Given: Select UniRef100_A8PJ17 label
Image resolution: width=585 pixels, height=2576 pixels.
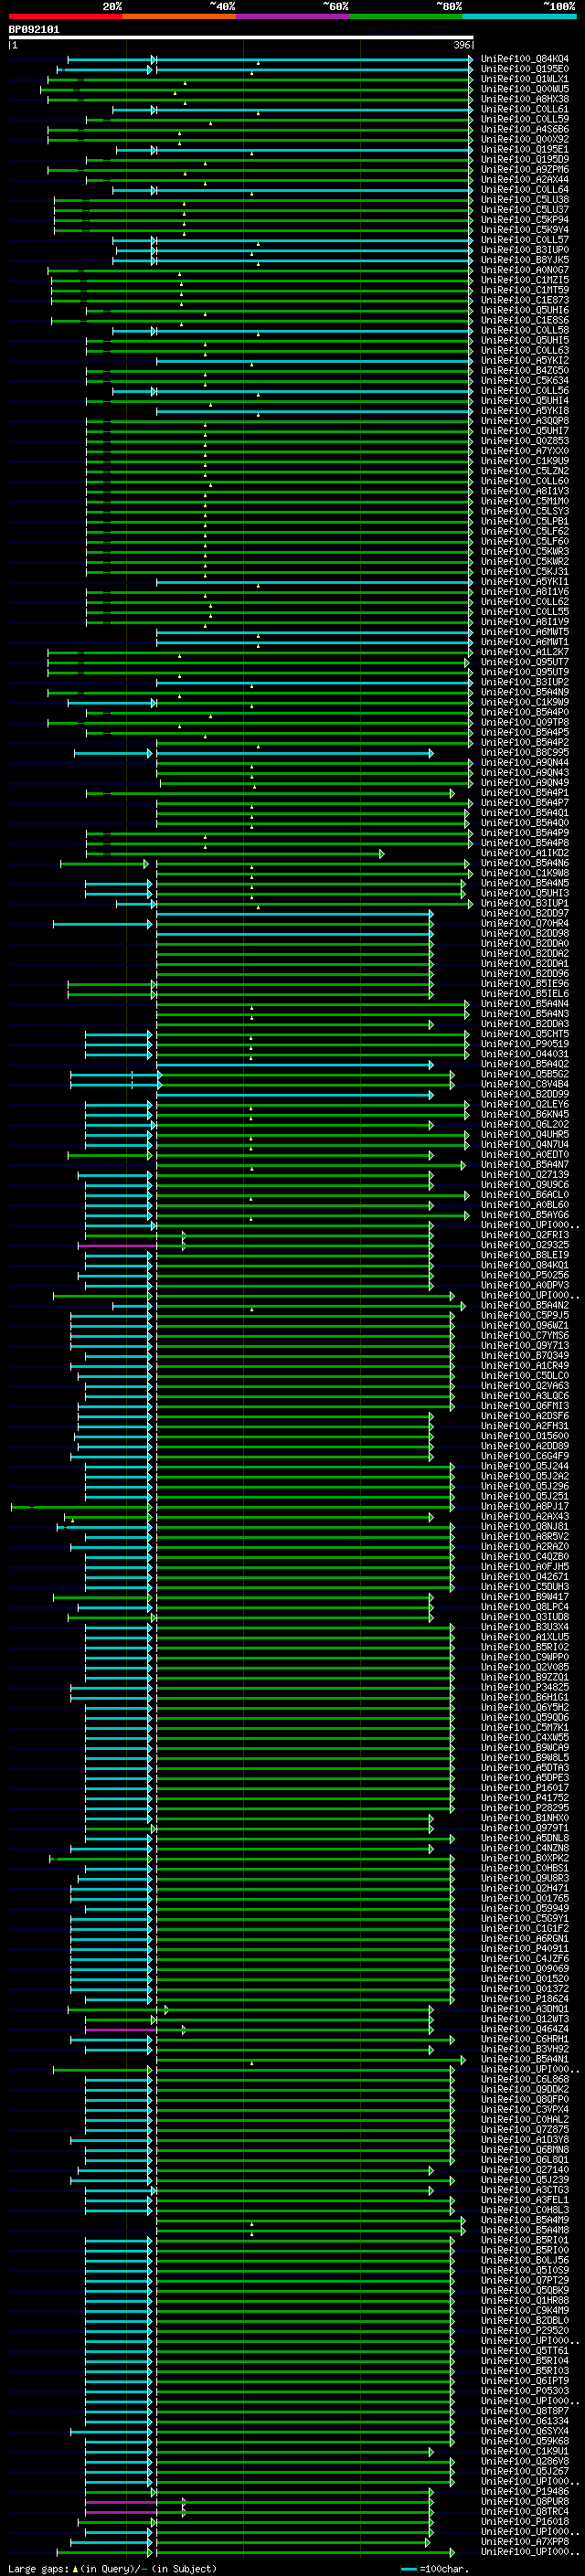Looking at the screenshot, I should click(525, 1507).
